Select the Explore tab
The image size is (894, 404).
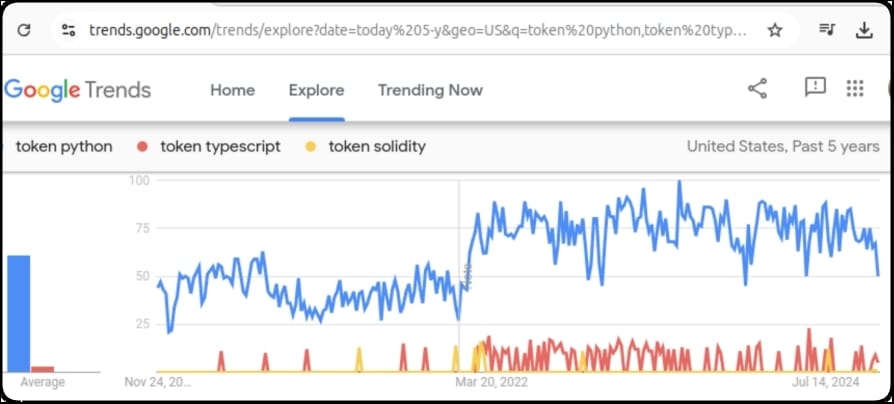(316, 90)
